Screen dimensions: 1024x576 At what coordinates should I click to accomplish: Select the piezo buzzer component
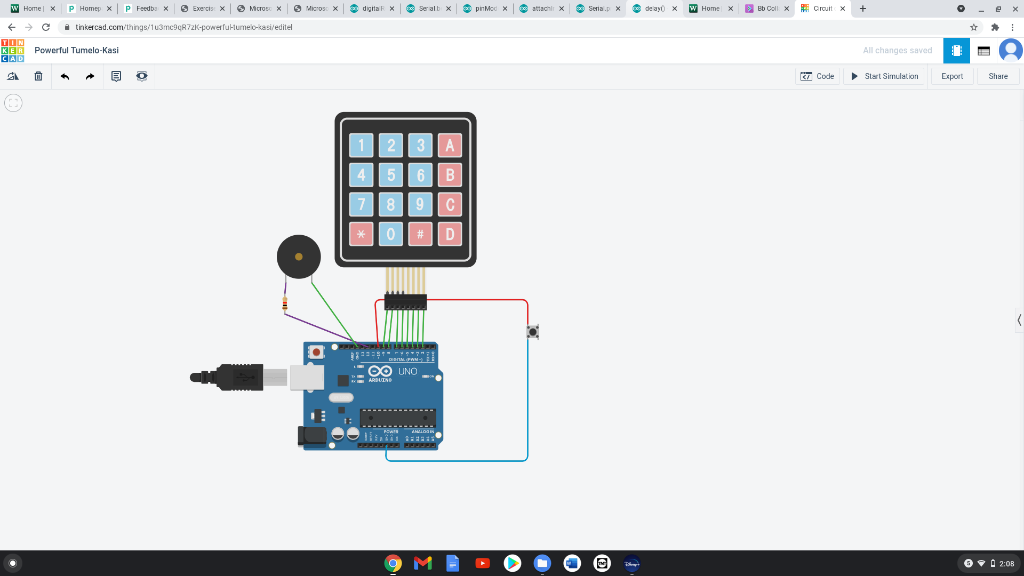click(298, 257)
